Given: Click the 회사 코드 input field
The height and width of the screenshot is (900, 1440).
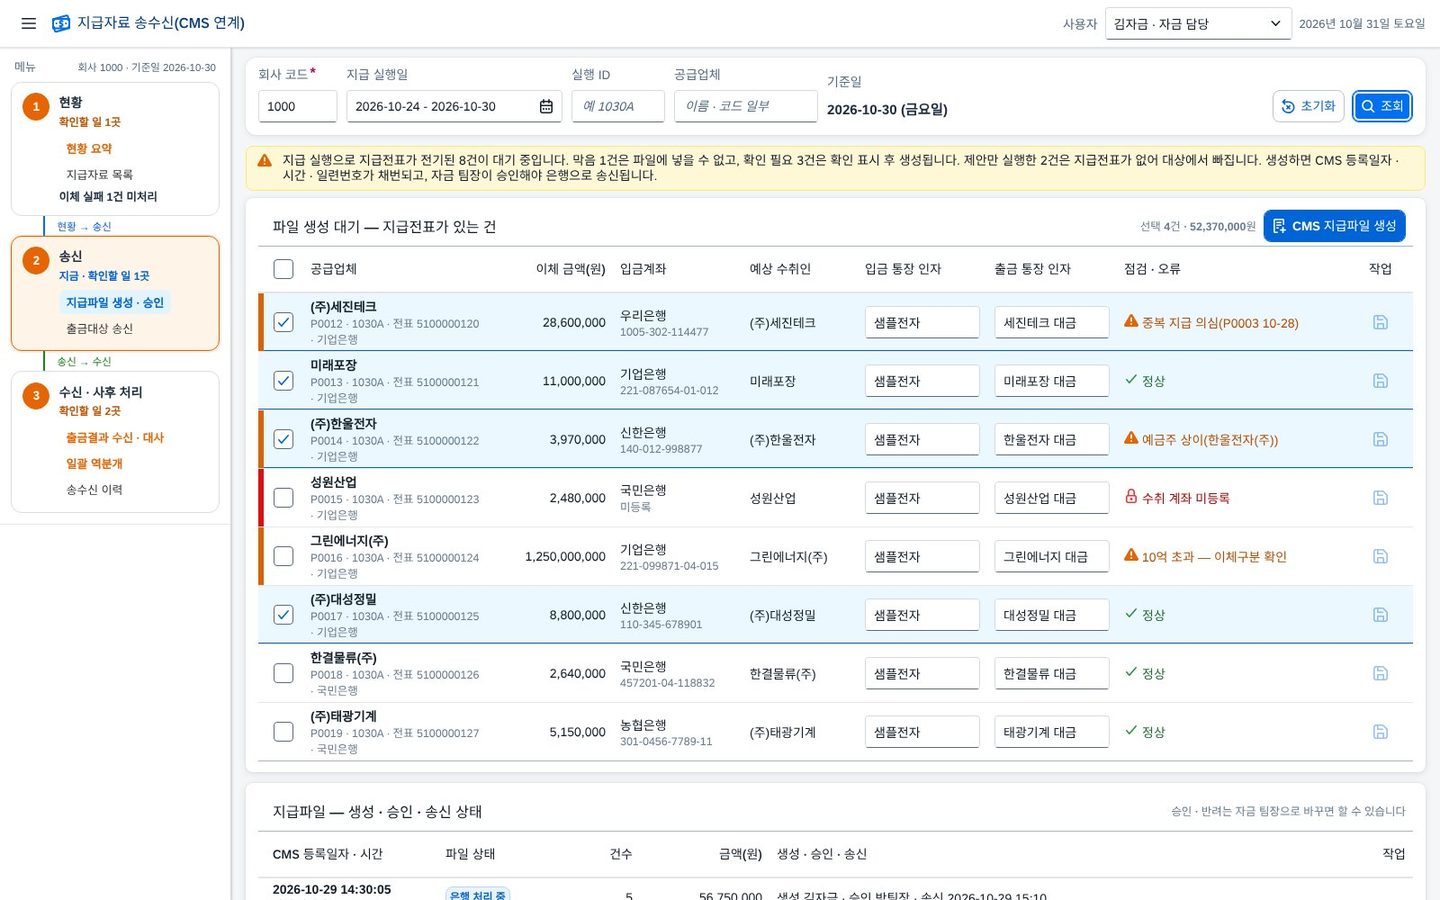Looking at the screenshot, I should coord(297,106).
